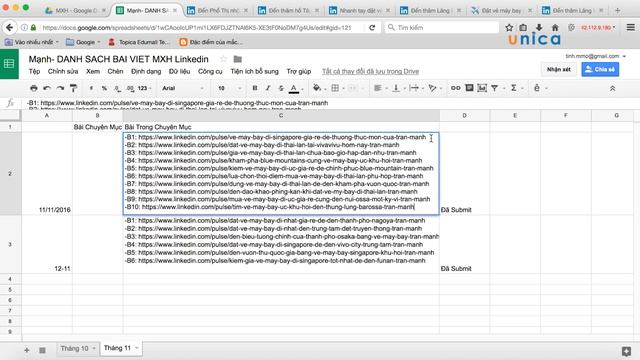Switch to the Tháng 10 sheet tab
This screenshot has height=360, width=640.
point(74,348)
